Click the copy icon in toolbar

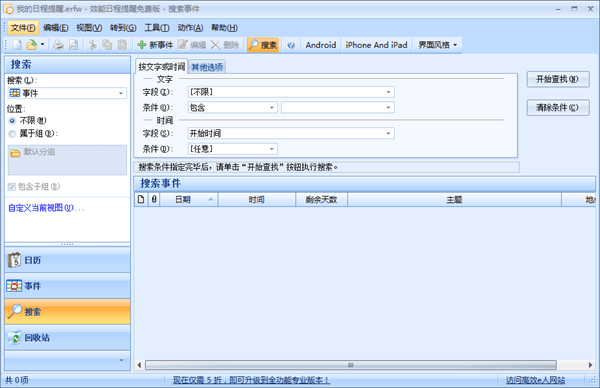tap(107, 45)
